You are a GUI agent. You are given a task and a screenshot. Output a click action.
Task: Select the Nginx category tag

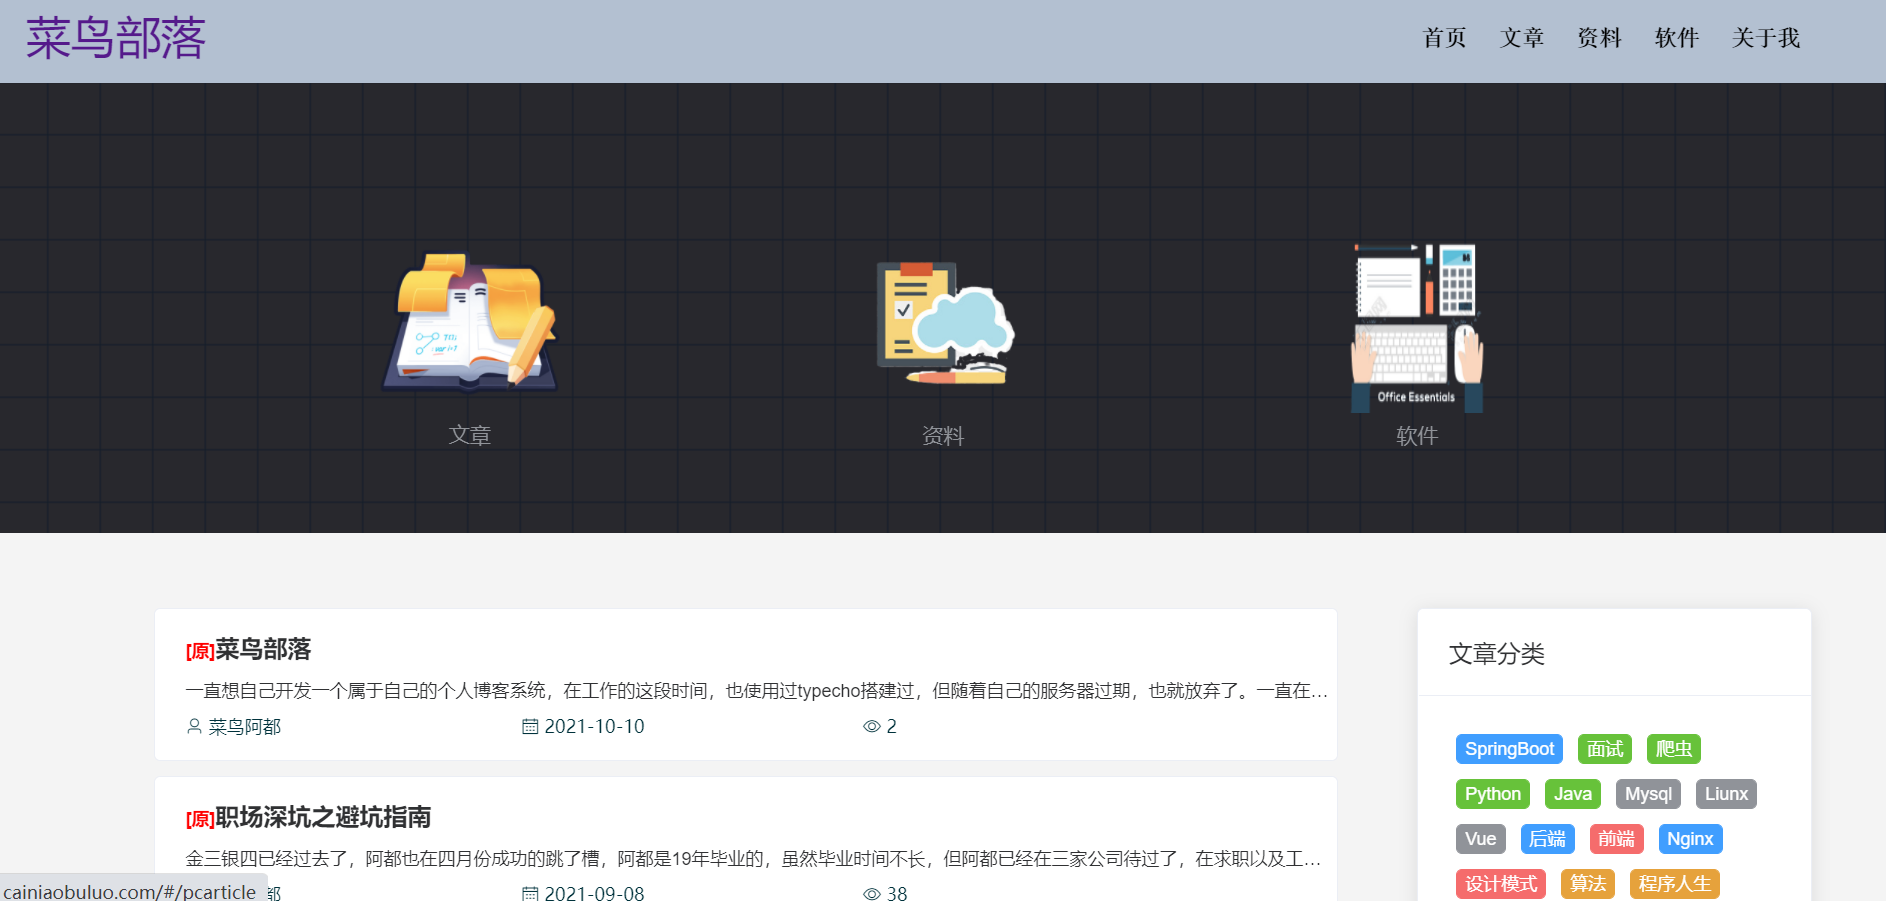pyautogui.click(x=1690, y=838)
